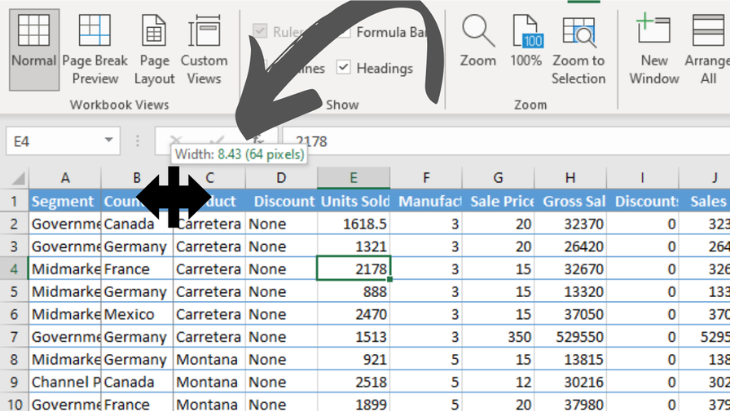Open the Zoom dialog
The width and height of the screenshot is (730, 411).
pos(478,41)
